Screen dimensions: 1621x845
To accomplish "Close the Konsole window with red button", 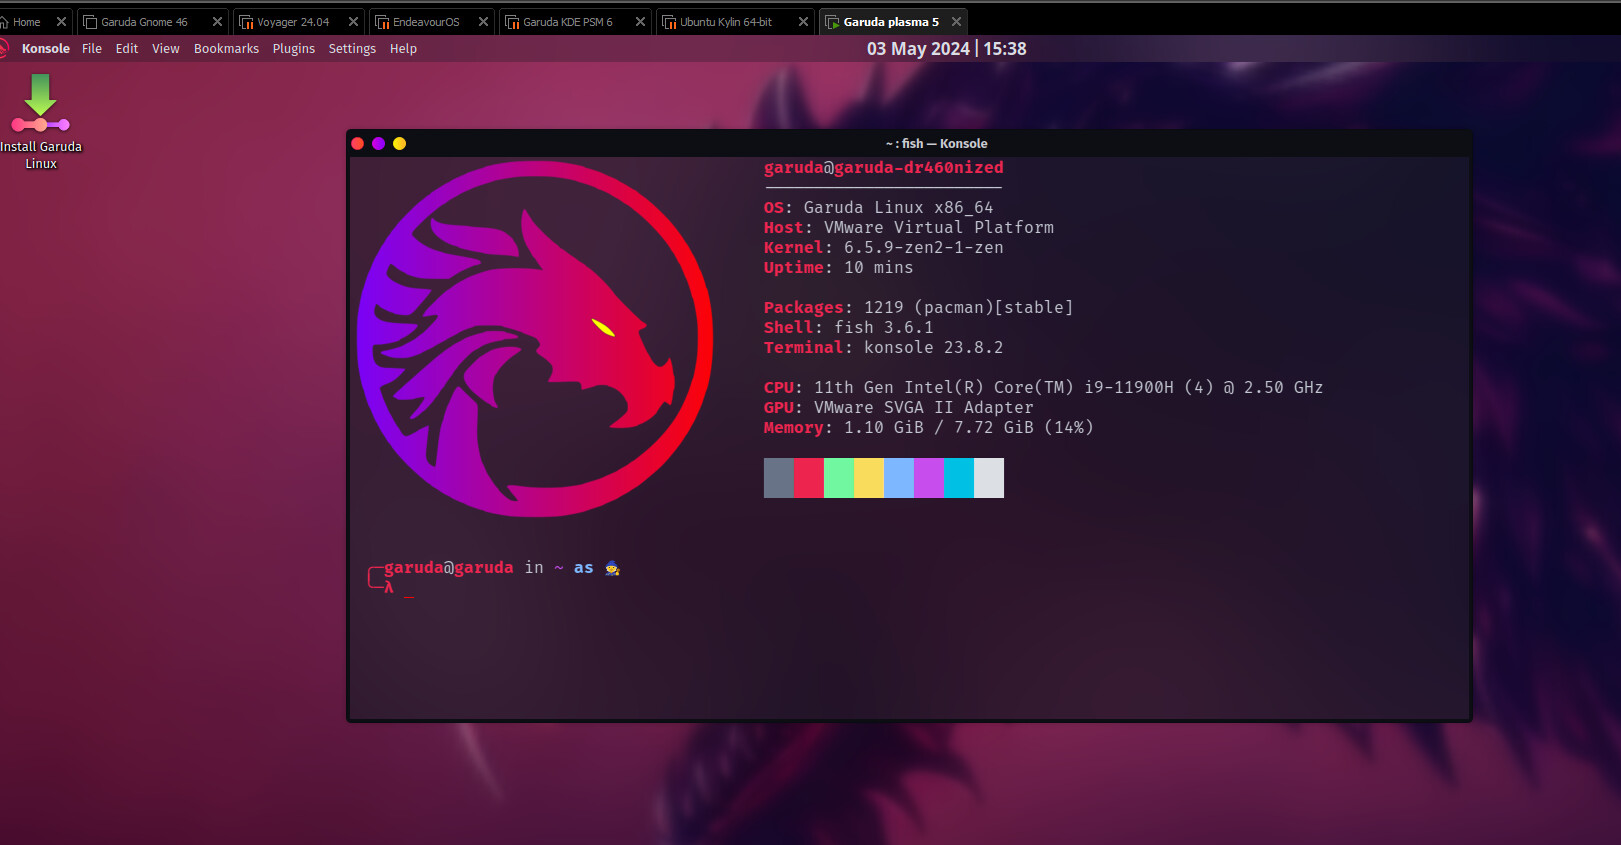I will coord(358,143).
